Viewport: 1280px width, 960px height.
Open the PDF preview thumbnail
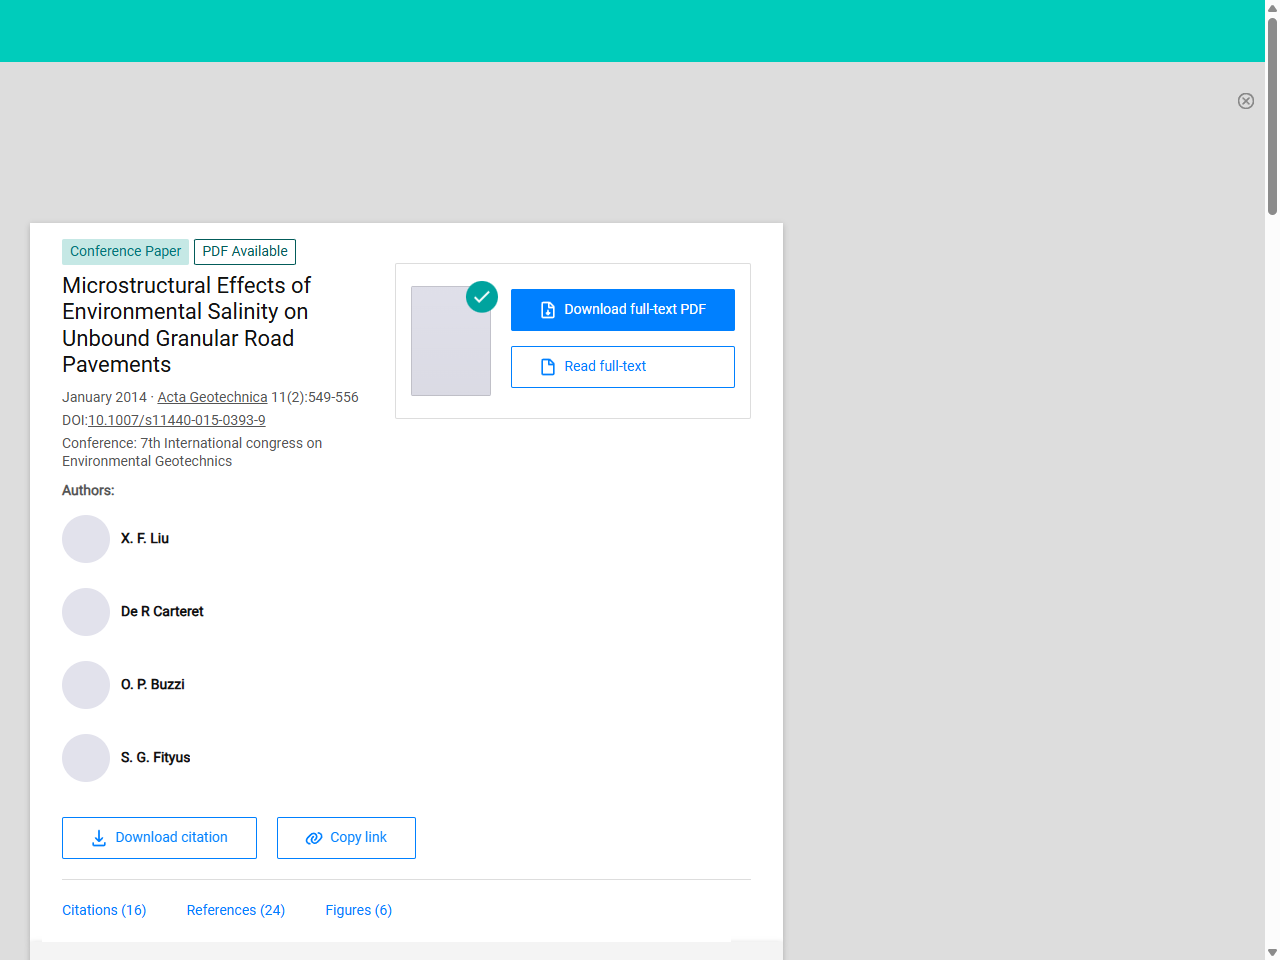[451, 341]
